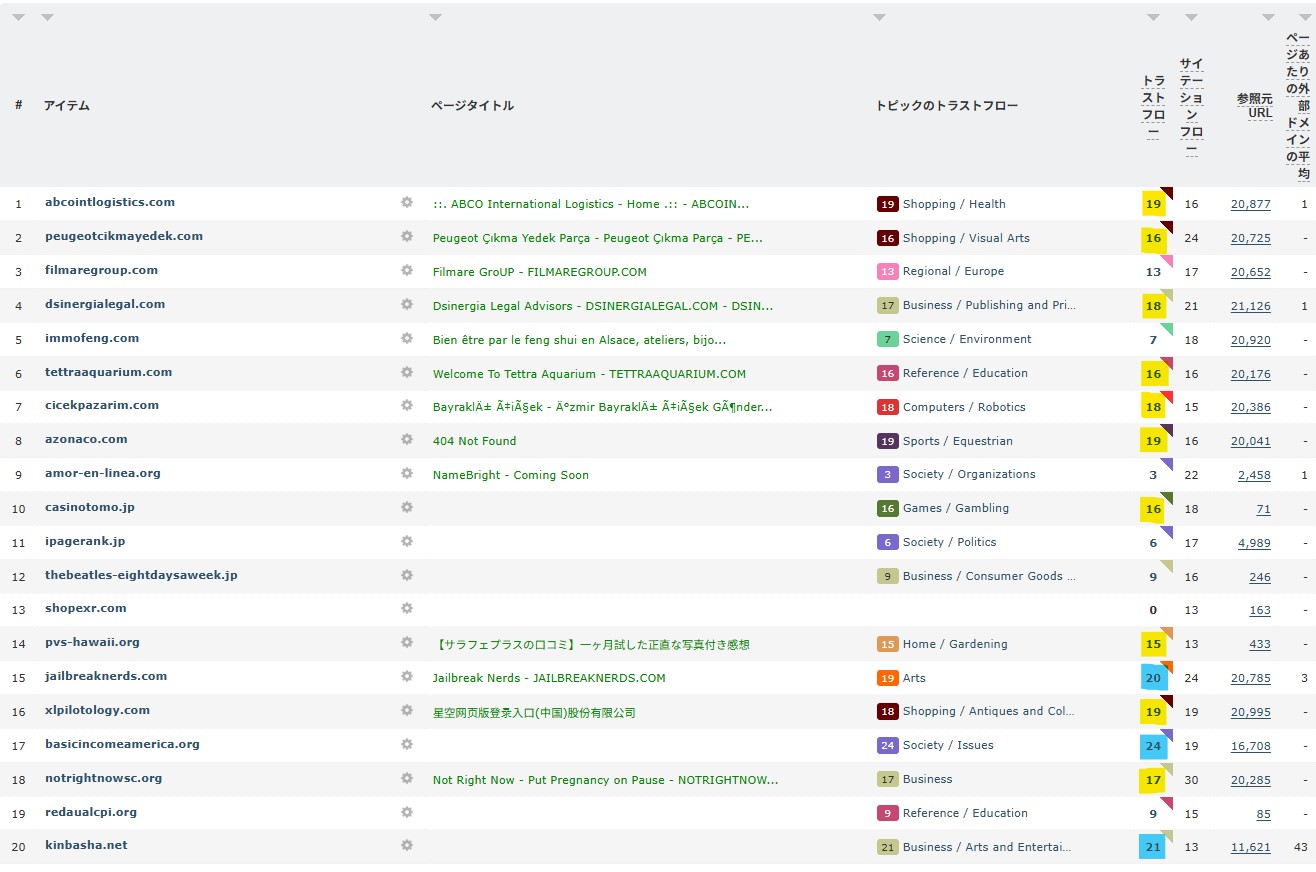Open gear options for filmaregroup.com
1316x872 pixels.
(x=407, y=270)
